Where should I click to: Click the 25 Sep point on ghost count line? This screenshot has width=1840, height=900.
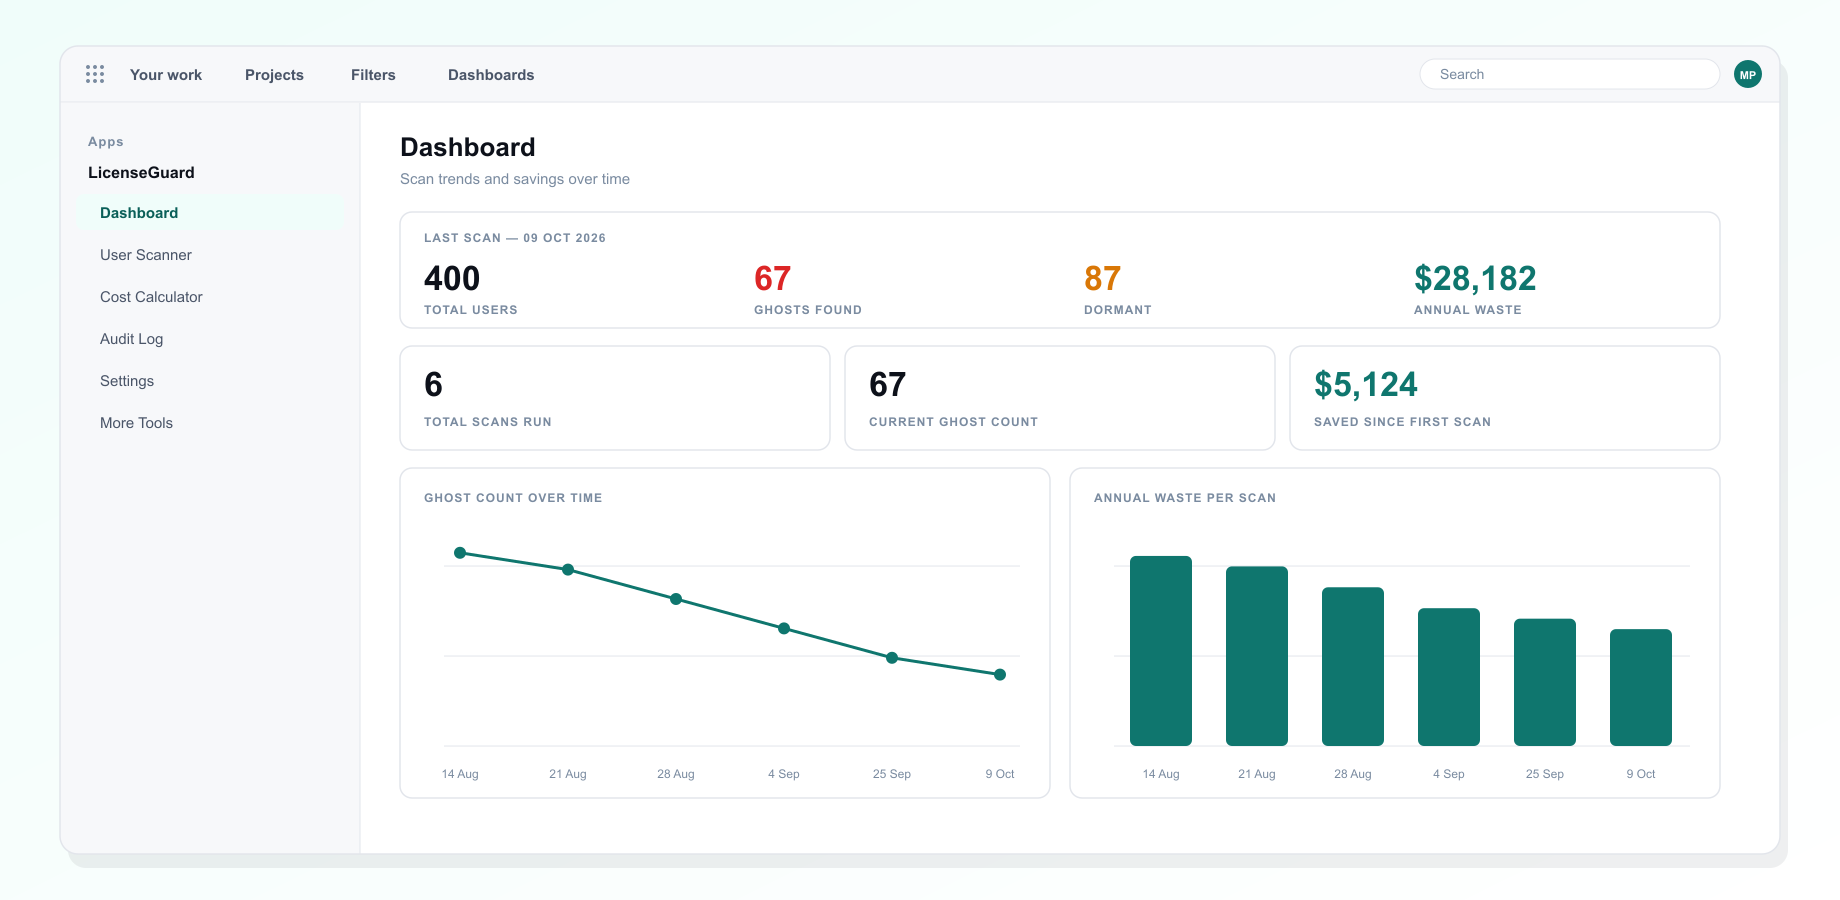point(892,658)
